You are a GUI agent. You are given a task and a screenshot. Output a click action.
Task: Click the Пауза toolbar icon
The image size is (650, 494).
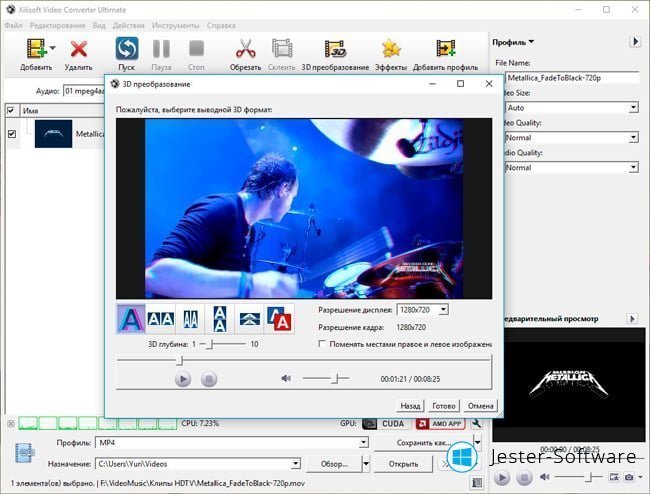(x=161, y=48)
